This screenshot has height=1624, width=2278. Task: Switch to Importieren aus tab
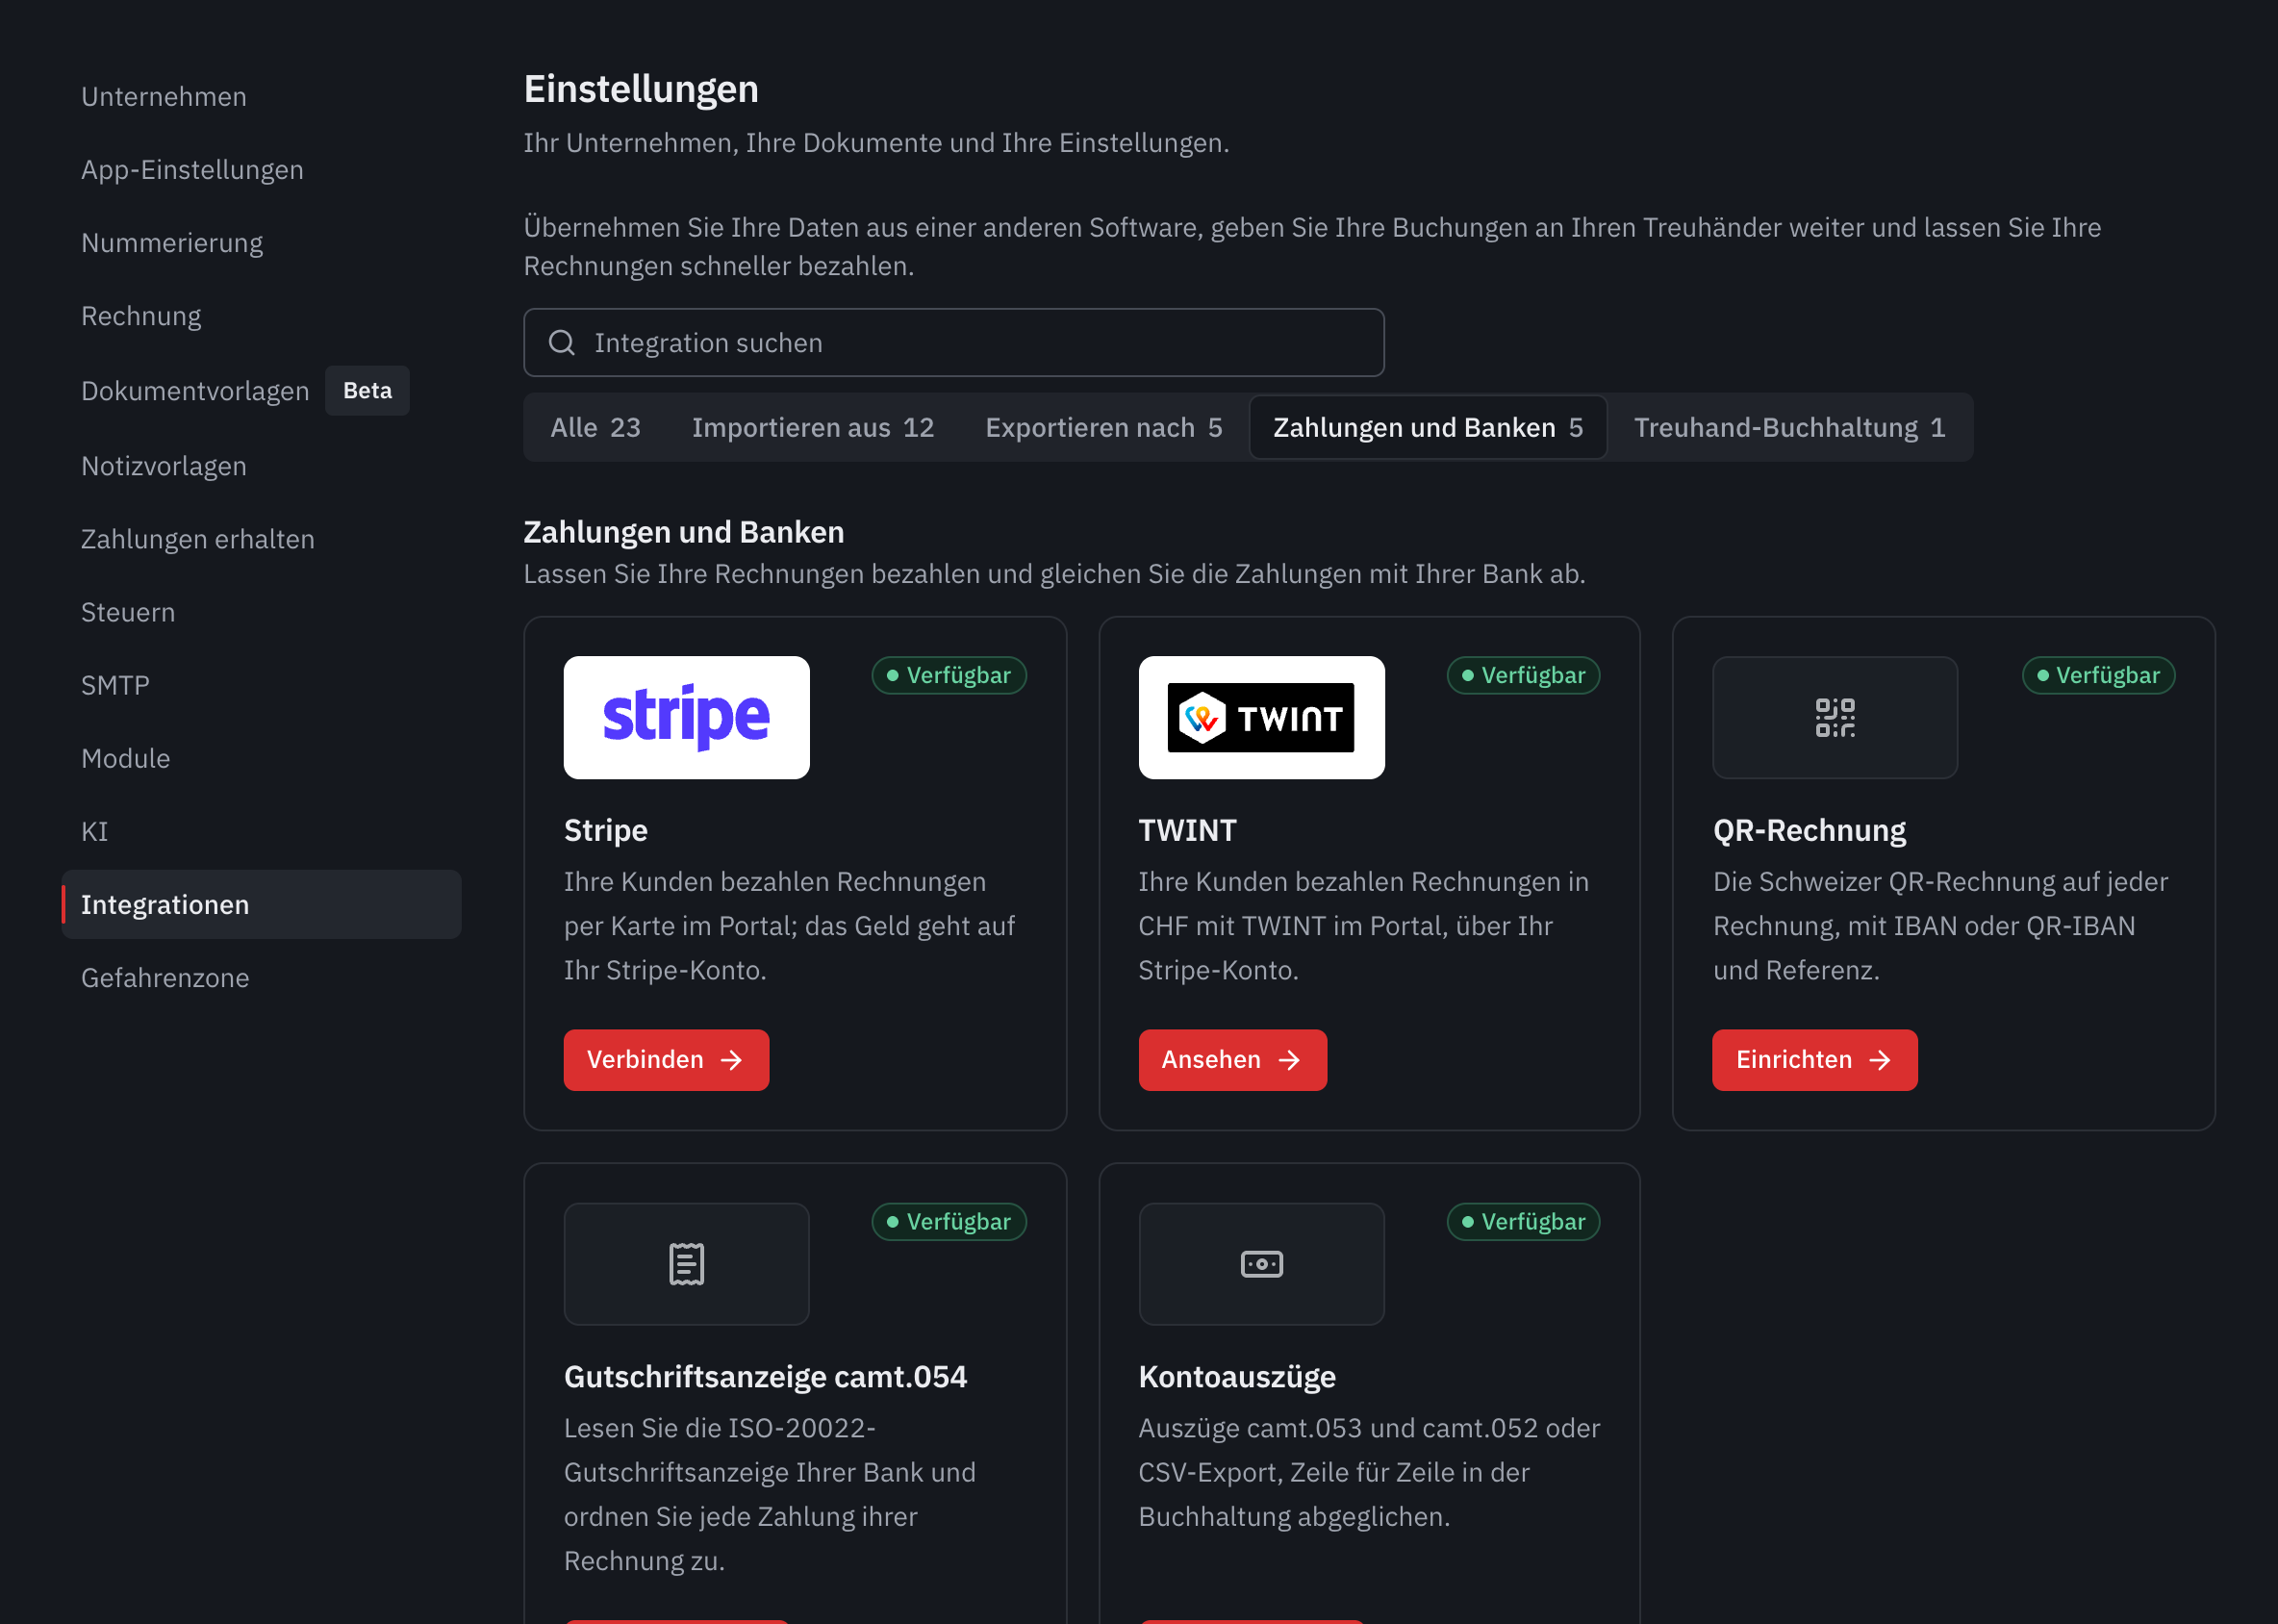[x=812, y=427]
